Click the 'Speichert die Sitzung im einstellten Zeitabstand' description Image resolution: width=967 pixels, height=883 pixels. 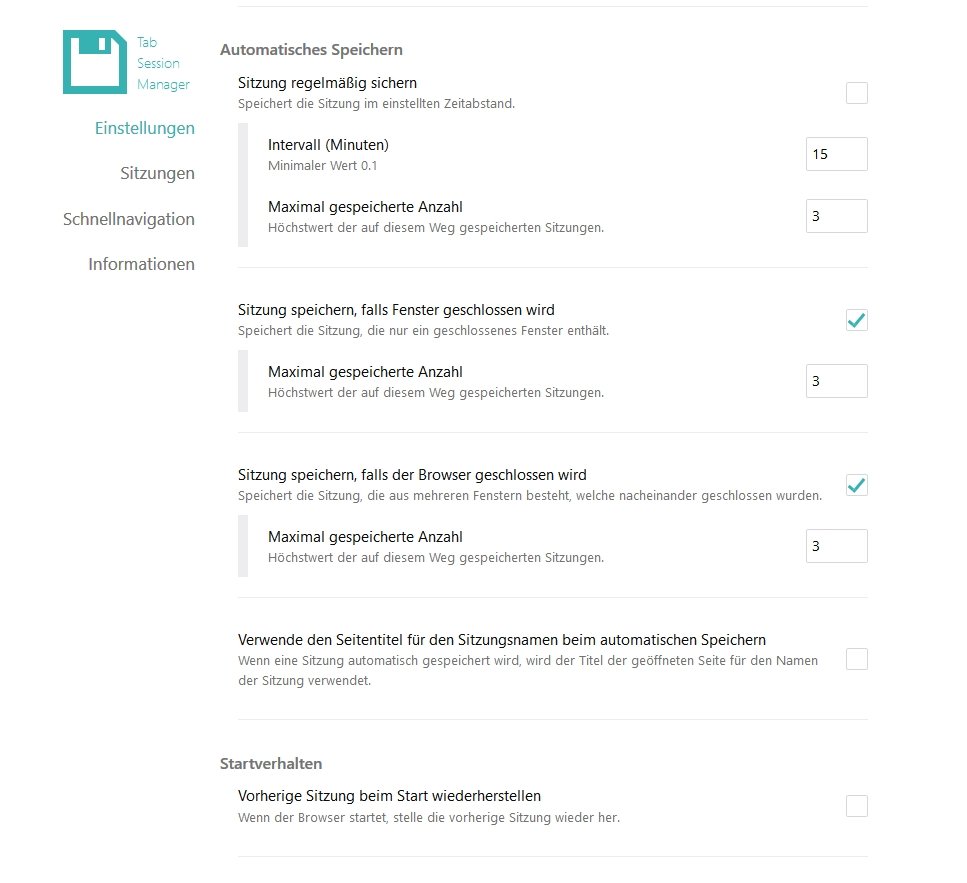point(376,103)
